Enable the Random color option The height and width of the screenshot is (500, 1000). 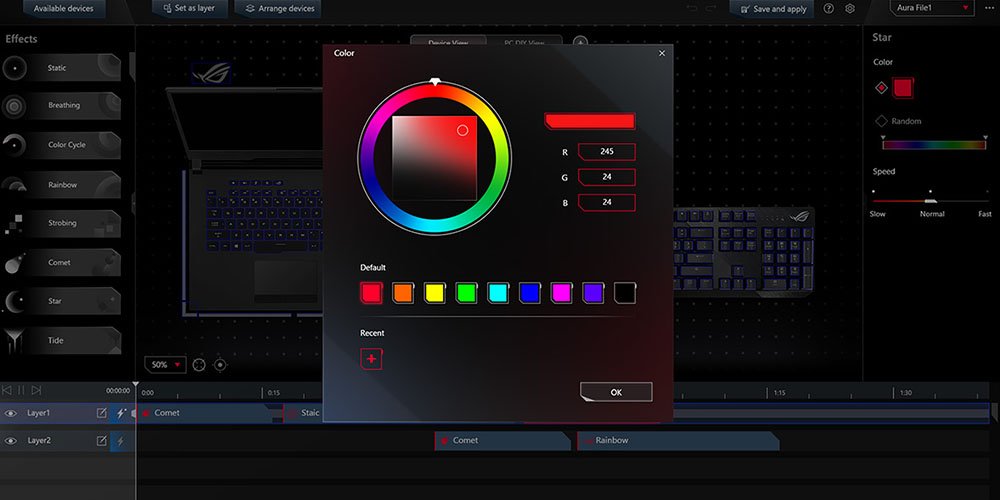(x=882, y=121)
